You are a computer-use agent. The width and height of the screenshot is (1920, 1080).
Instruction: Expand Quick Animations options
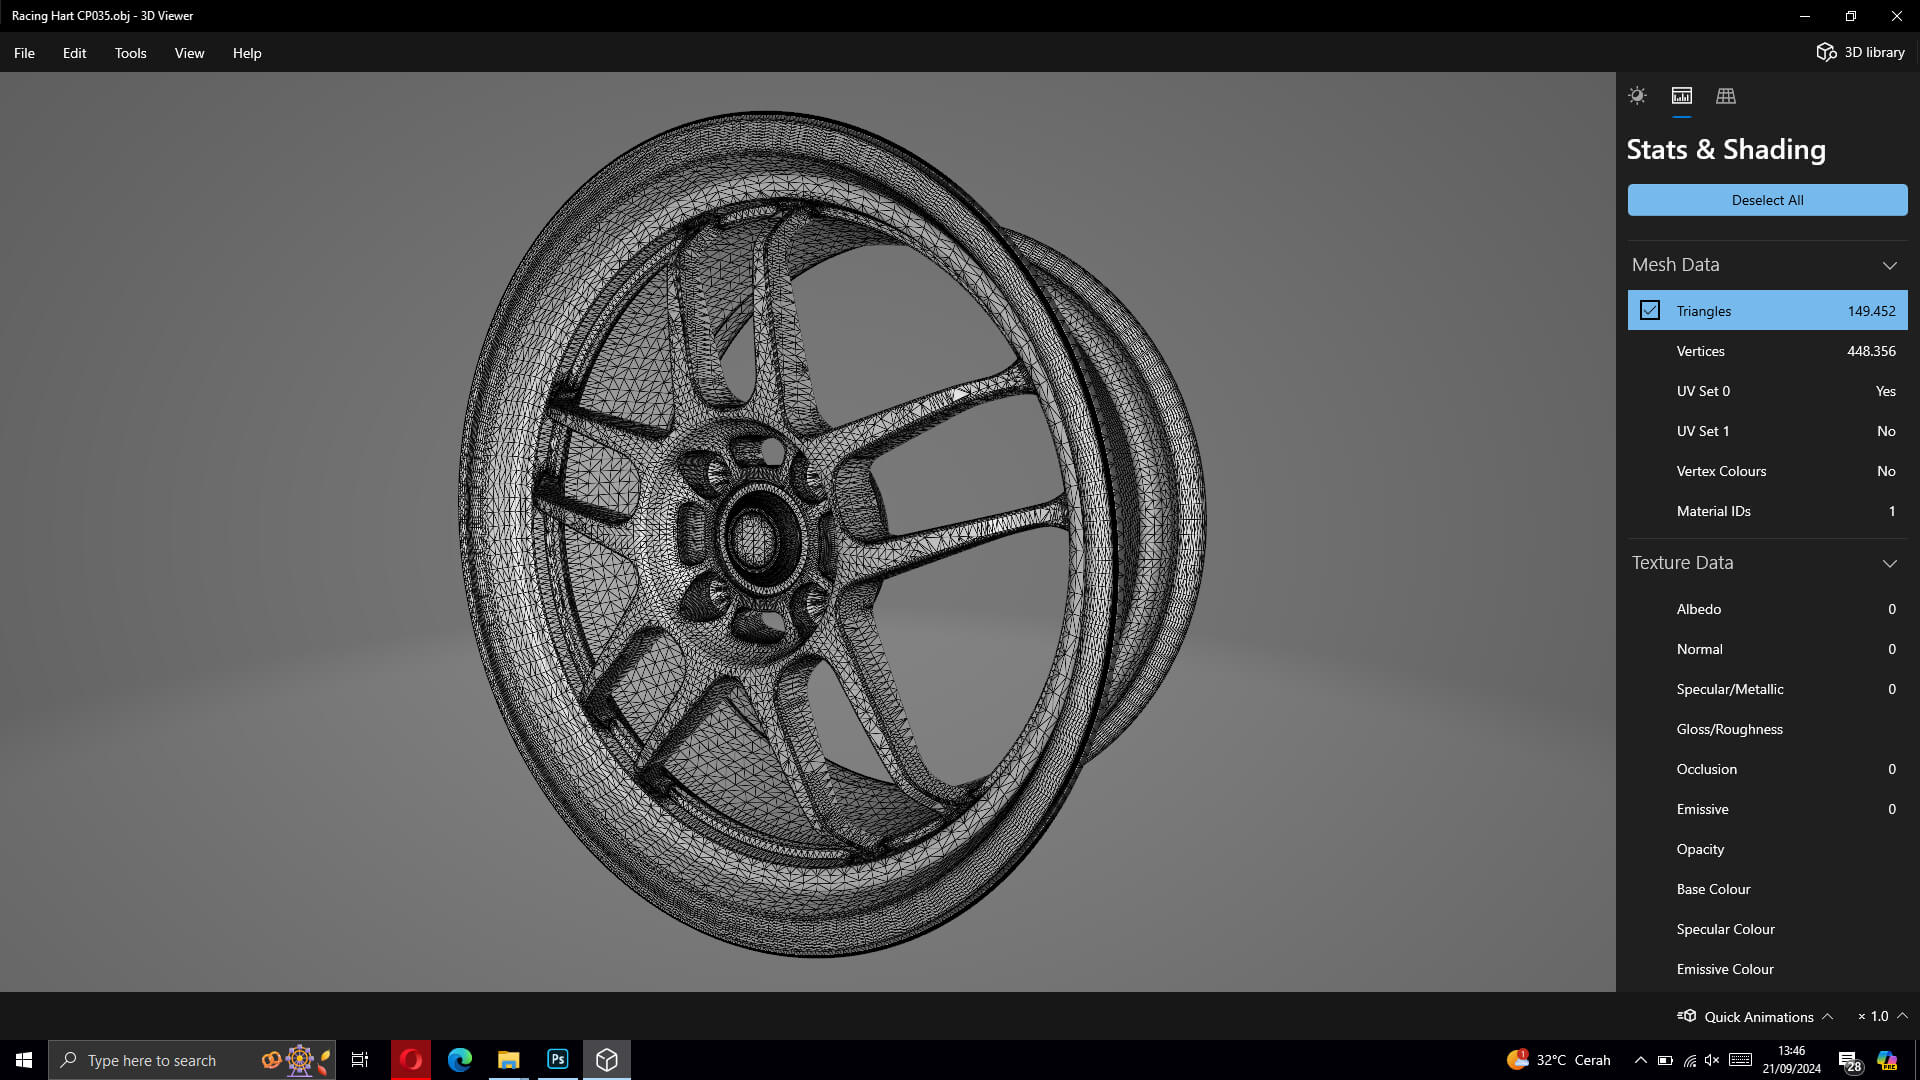(x=1828, y=1016)
